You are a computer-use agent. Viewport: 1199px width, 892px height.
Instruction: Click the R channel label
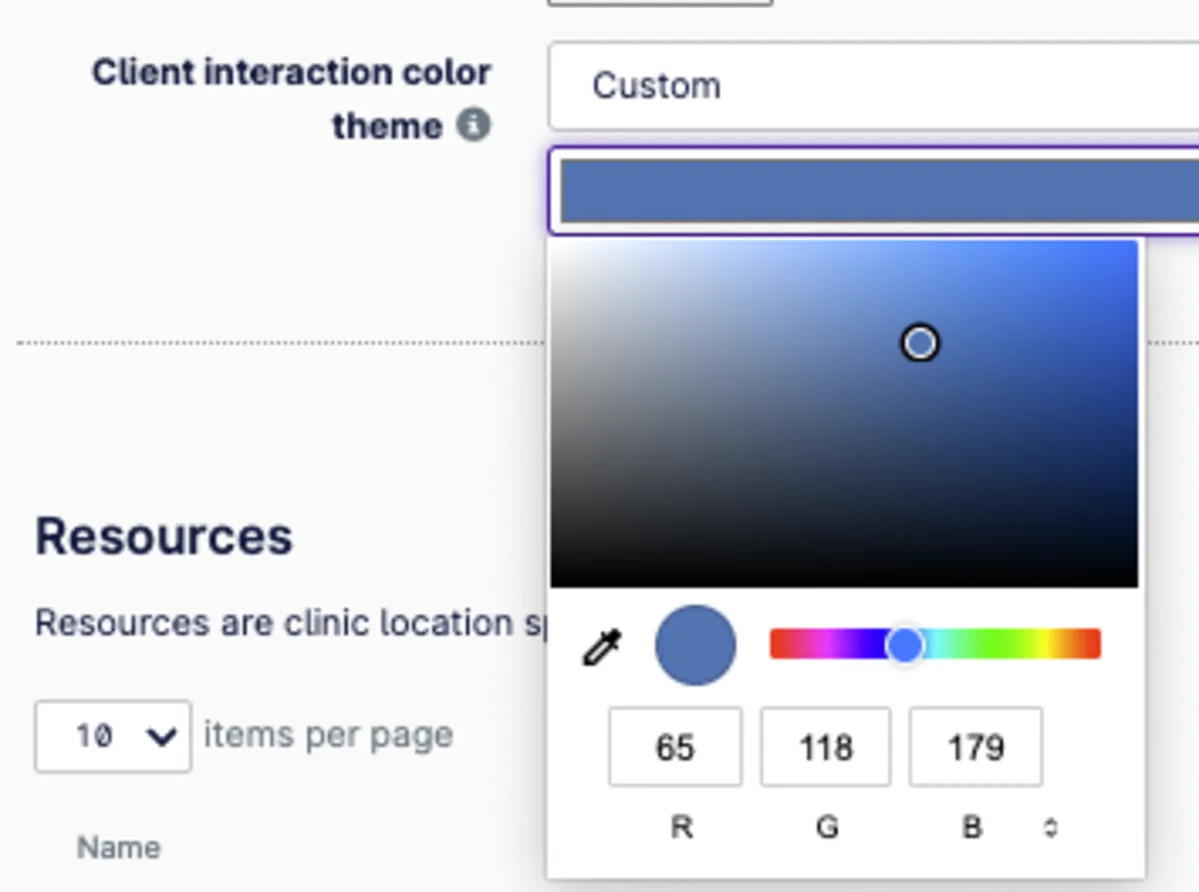[681, 827]
